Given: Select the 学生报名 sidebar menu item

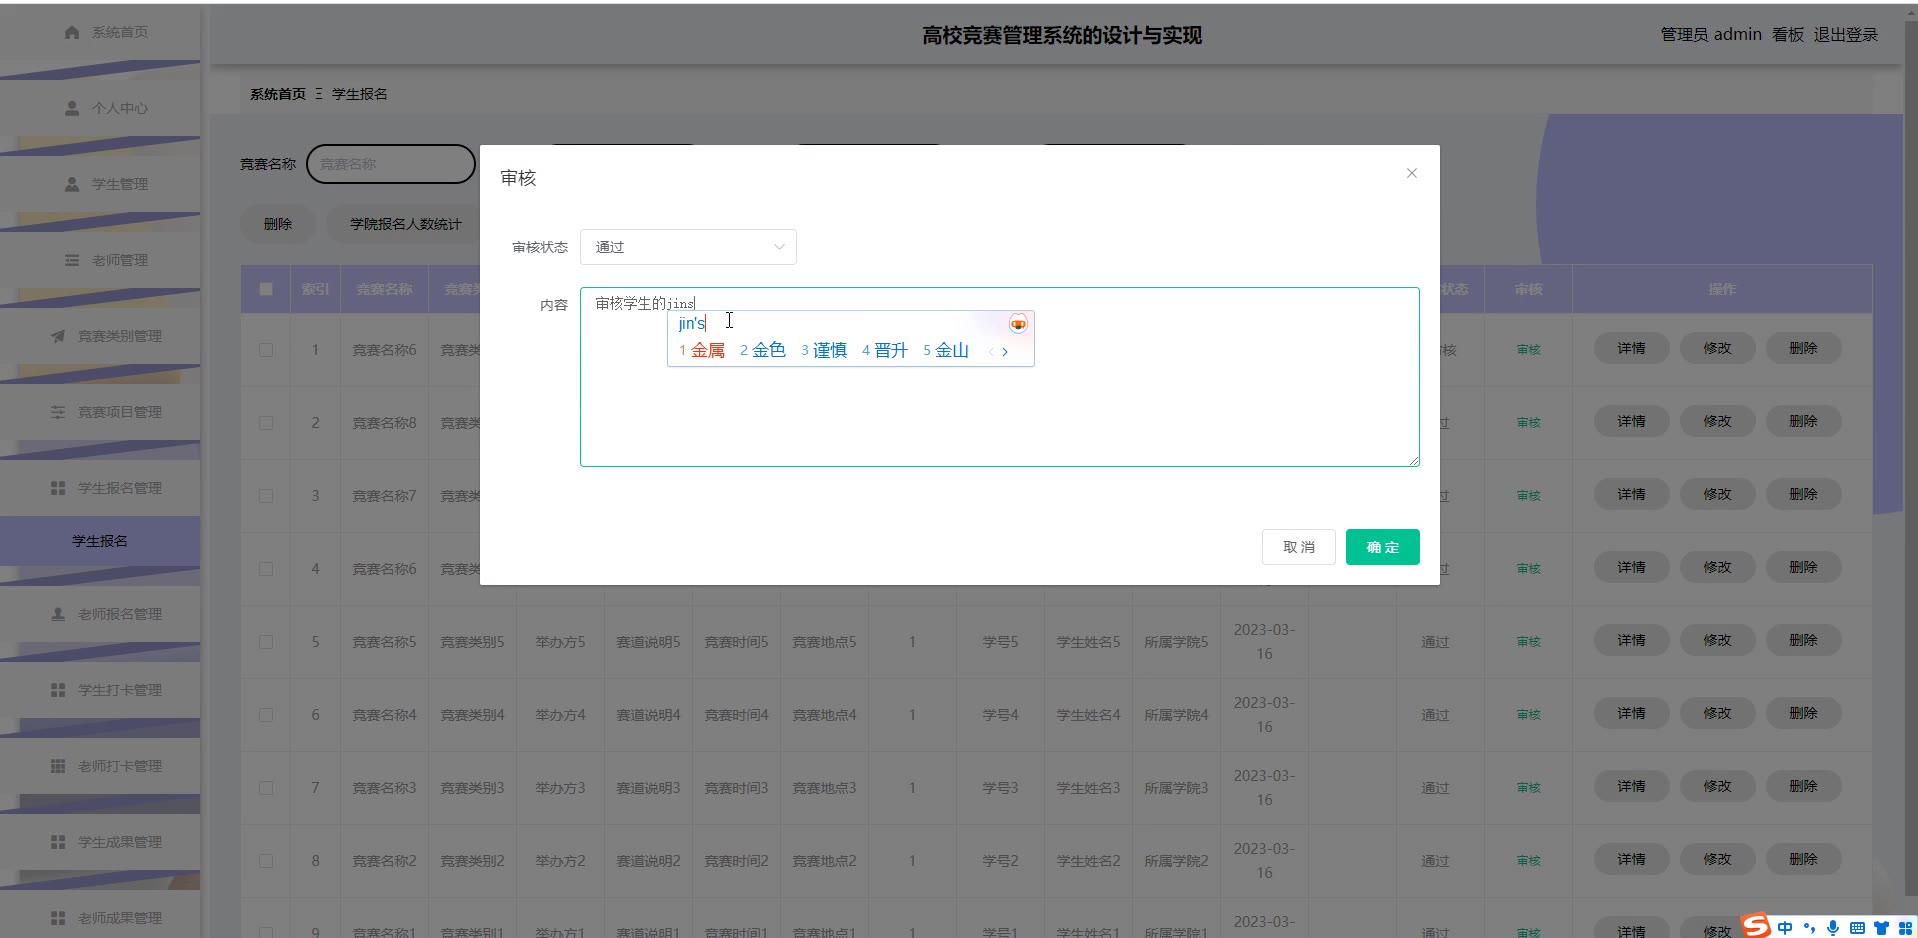Looking at the screenshot, I should pyautogui.click(x=100, y=541).
